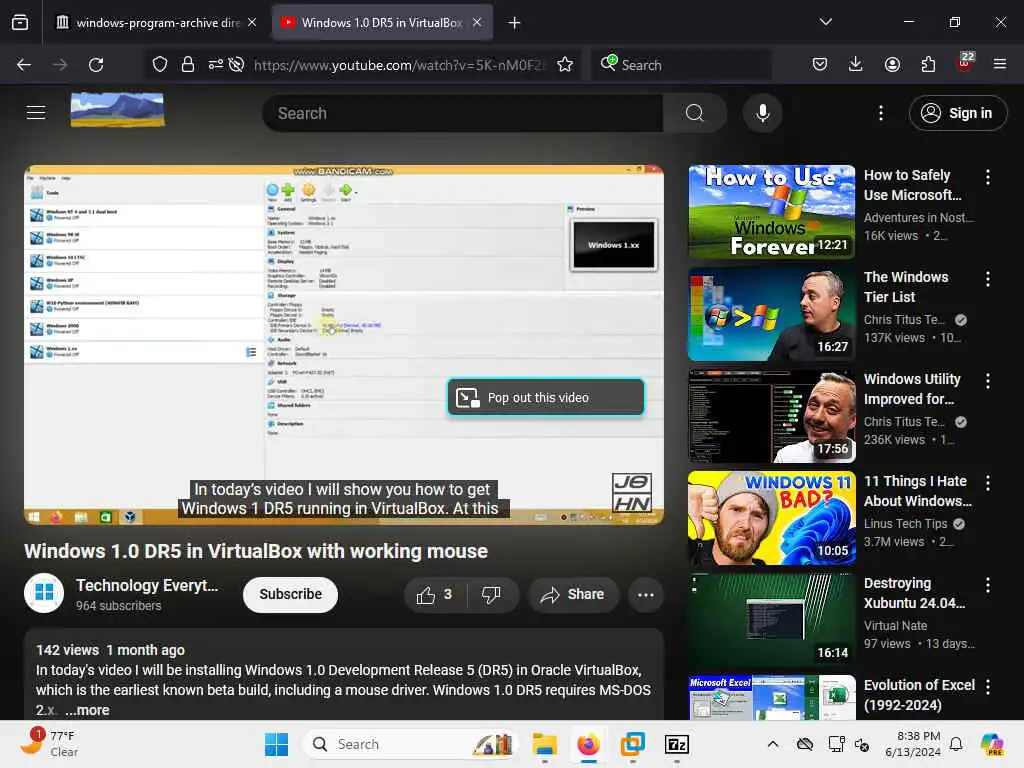Select the Windows 1.0 DR5 in VirtualBox tab
The height and width of the screenshot is (768, 1024).
coord(382,22)
